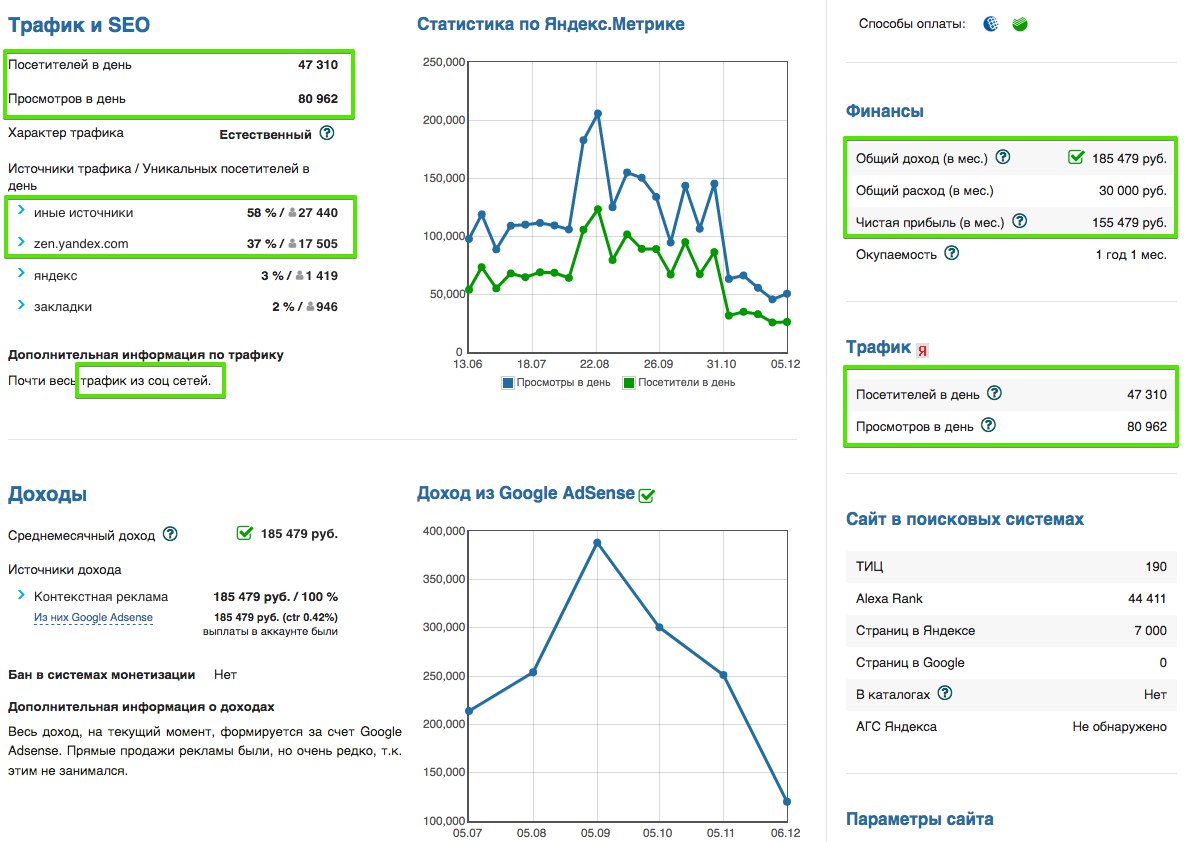The height and width of the screenshot is (842, 1187).
Task: Click the 22.08 peak point on views line
Action: pyautogui.click(x=598, y=114)
